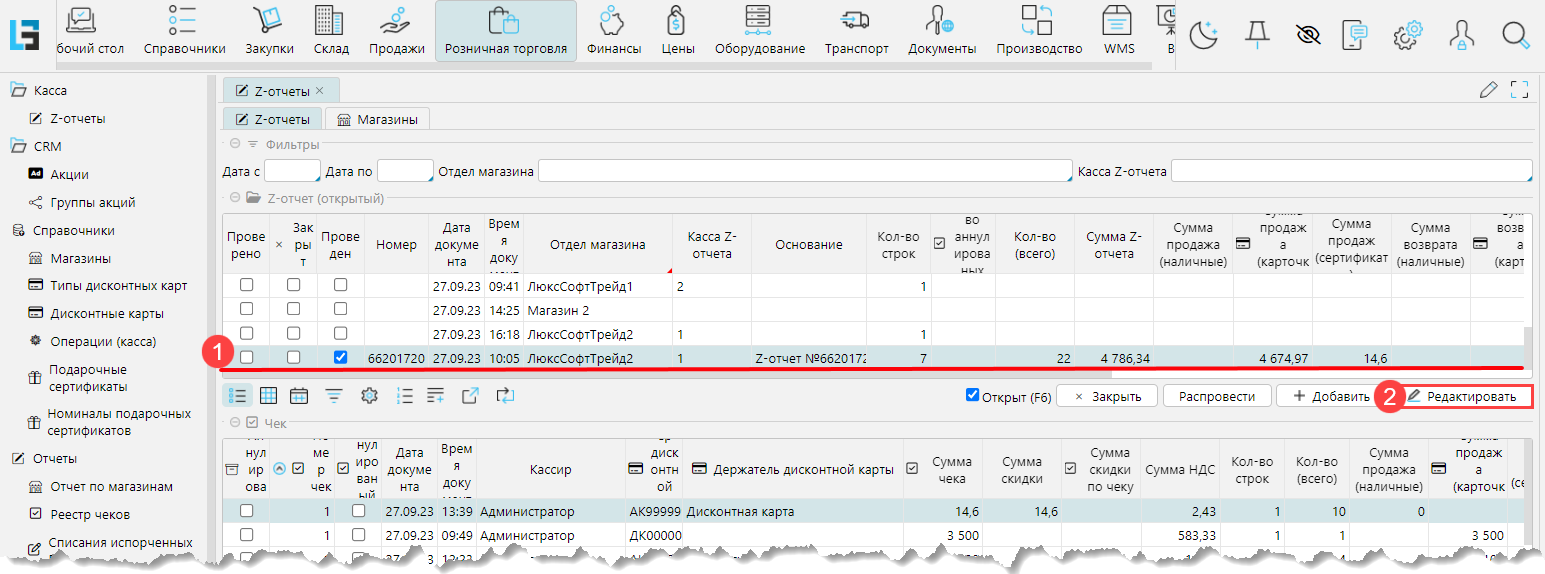Toggle night mode with the moon icon
This screenshot has width=1545, height=574.
click(1203, 36)
